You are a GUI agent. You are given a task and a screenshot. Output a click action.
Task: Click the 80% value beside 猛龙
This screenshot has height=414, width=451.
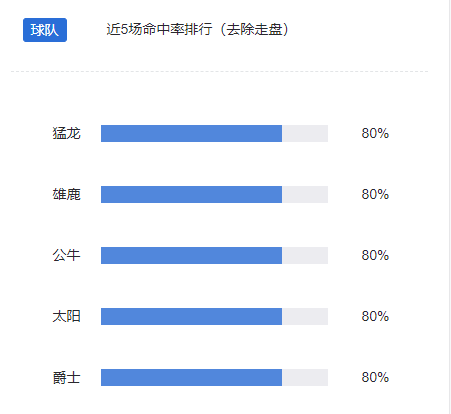pos(375,133)
